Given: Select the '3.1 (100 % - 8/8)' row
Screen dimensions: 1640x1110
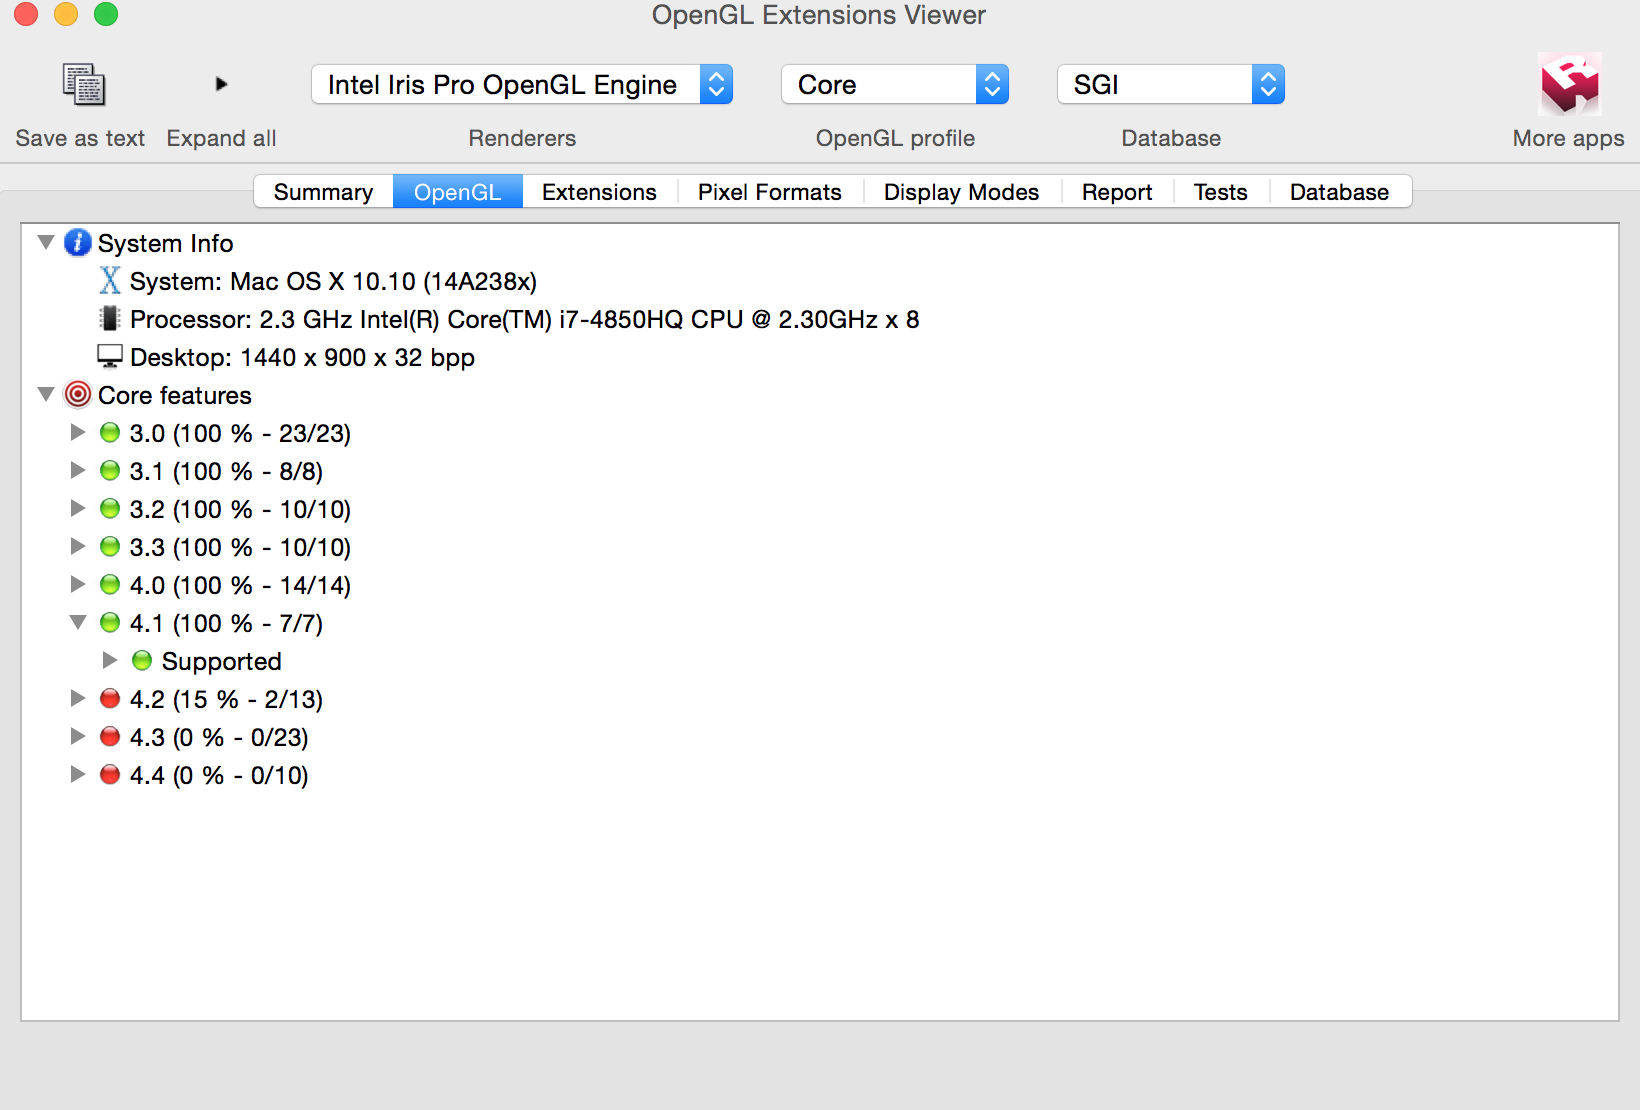Looking at the screenshot, I should pyautogui.click(x=226, y=471).
